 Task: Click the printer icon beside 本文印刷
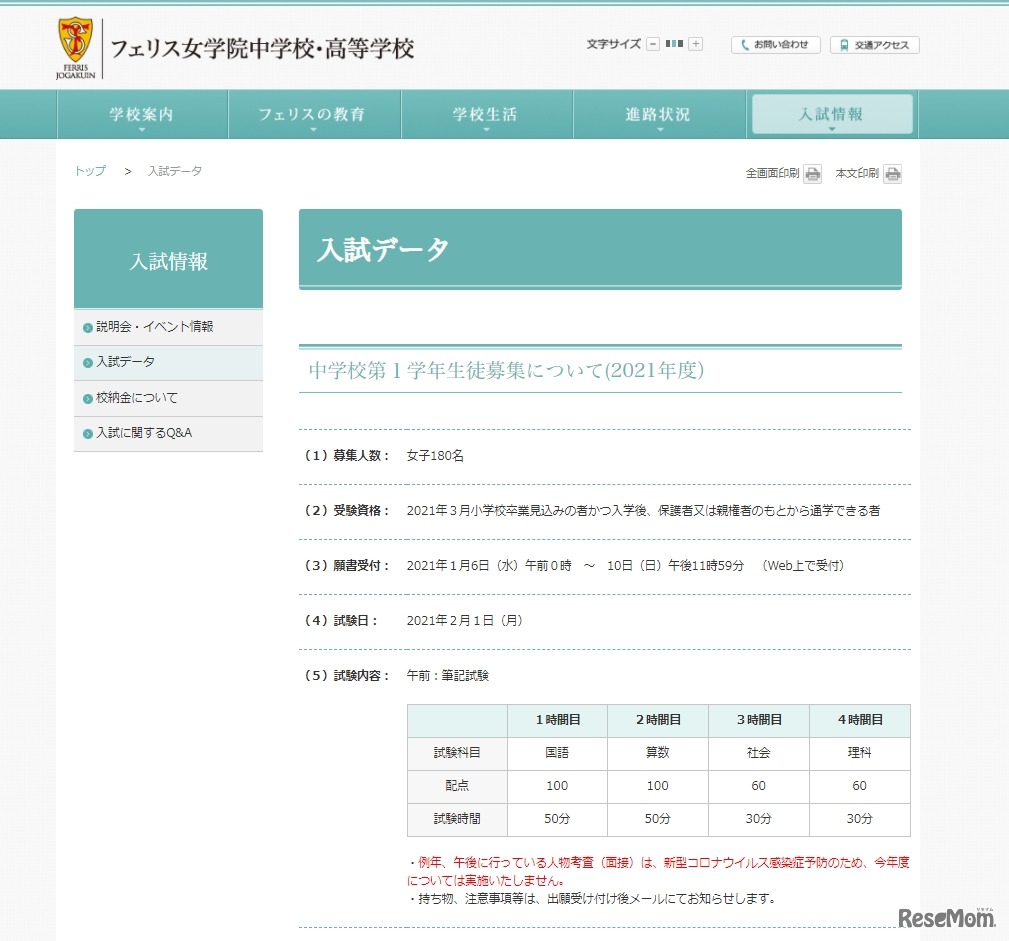892,174
